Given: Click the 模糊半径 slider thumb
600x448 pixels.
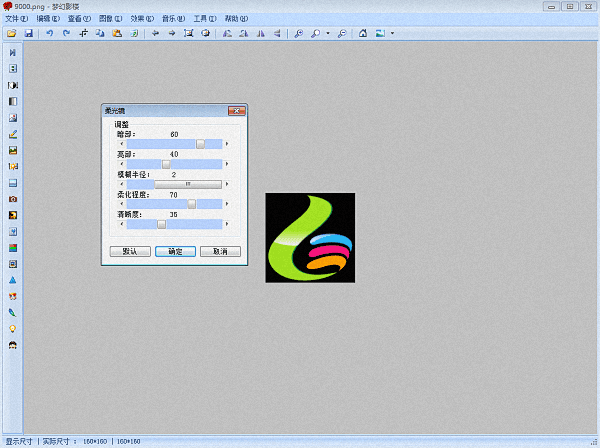Looking at the screenshot, I should point(188,184).
